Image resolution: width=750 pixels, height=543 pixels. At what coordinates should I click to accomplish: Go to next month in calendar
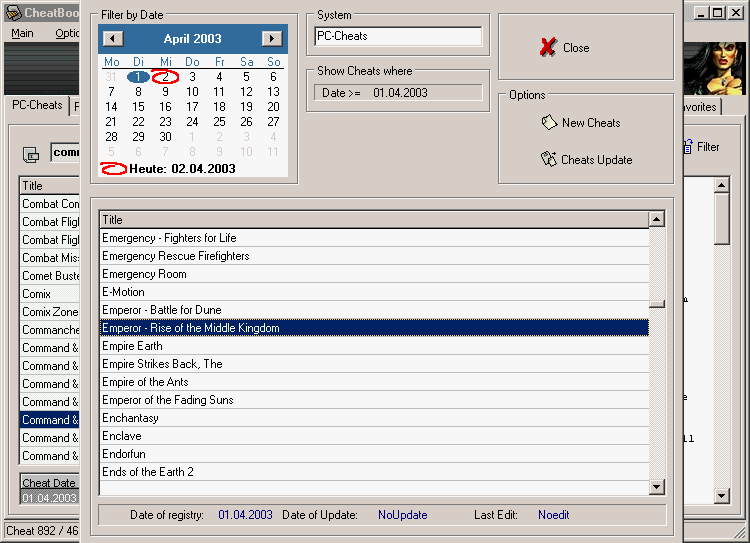coord(271,39)
